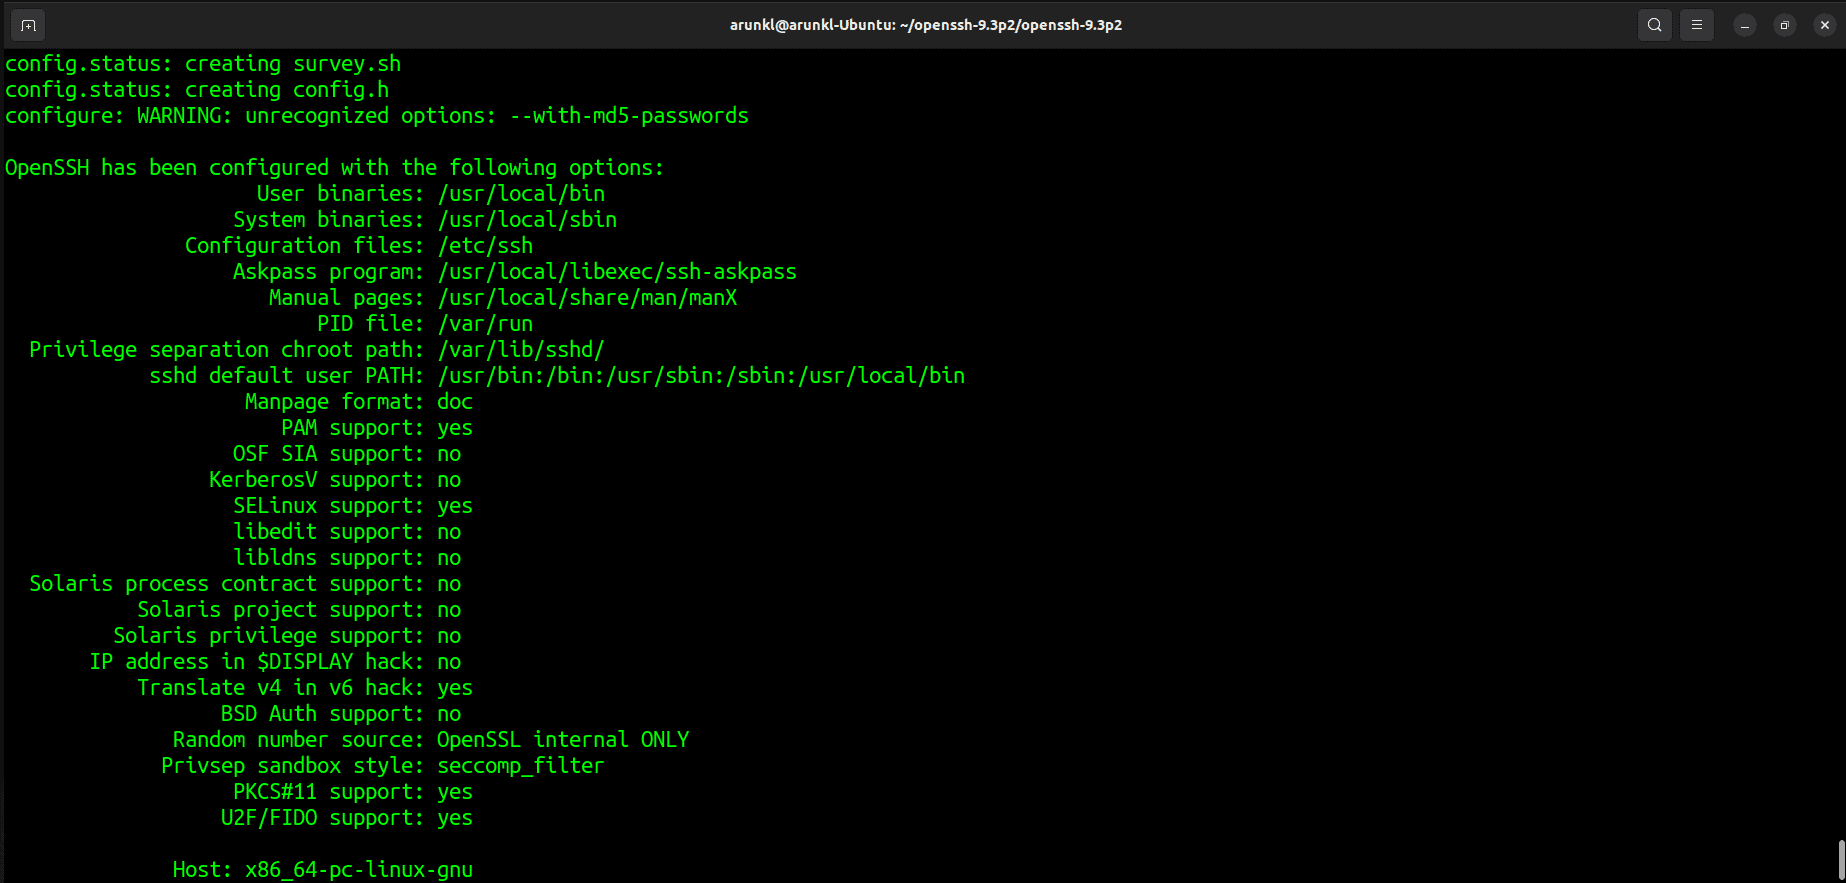Click the libldns support line
The height and width of the screenshot is (883, 1846).
click(347, 558)
